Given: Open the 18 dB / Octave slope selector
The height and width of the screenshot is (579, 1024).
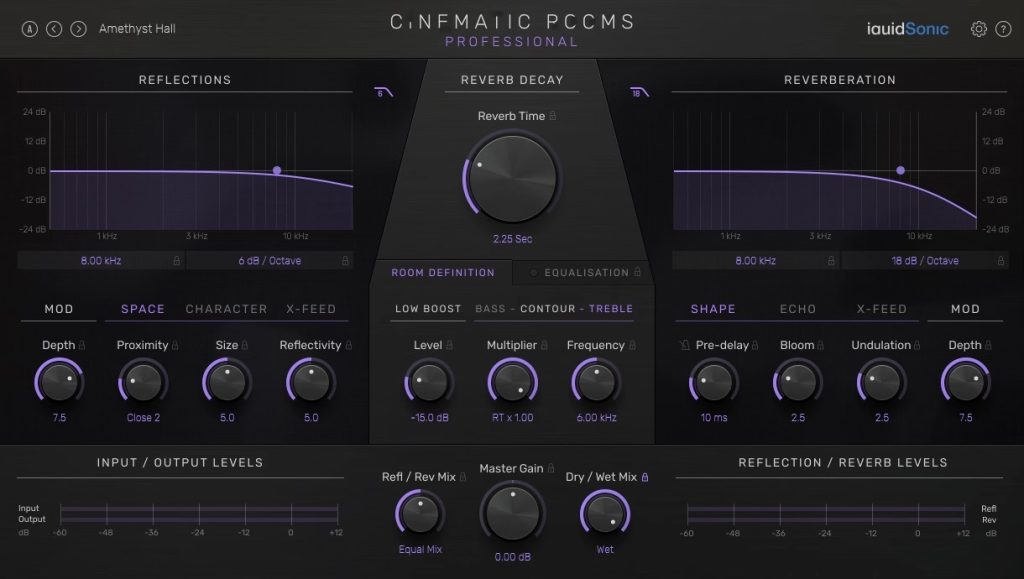Looking at the screenshot, I should pyautogui.click(x=924, y=261).
